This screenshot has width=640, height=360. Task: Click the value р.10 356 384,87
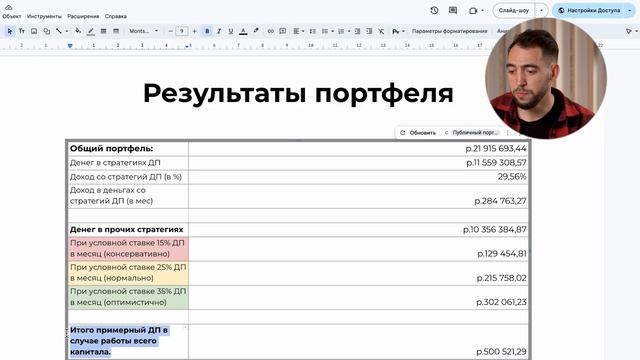(x=495, y=229)
